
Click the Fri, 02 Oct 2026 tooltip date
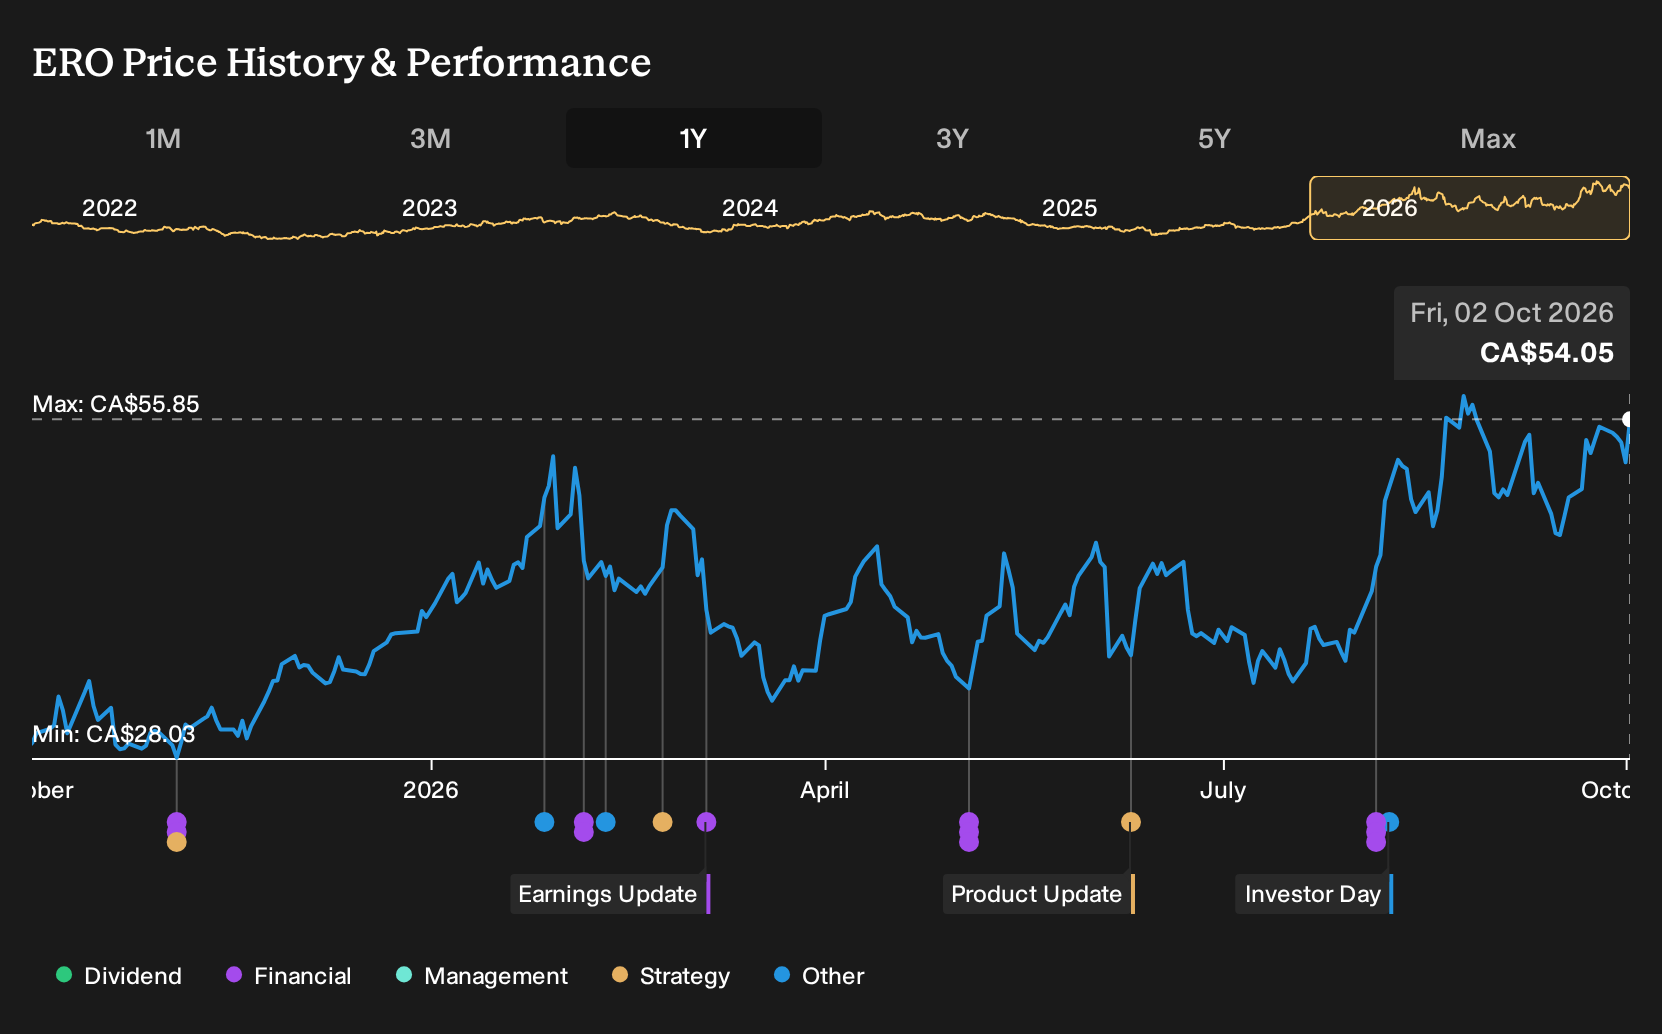[1512, 313]
